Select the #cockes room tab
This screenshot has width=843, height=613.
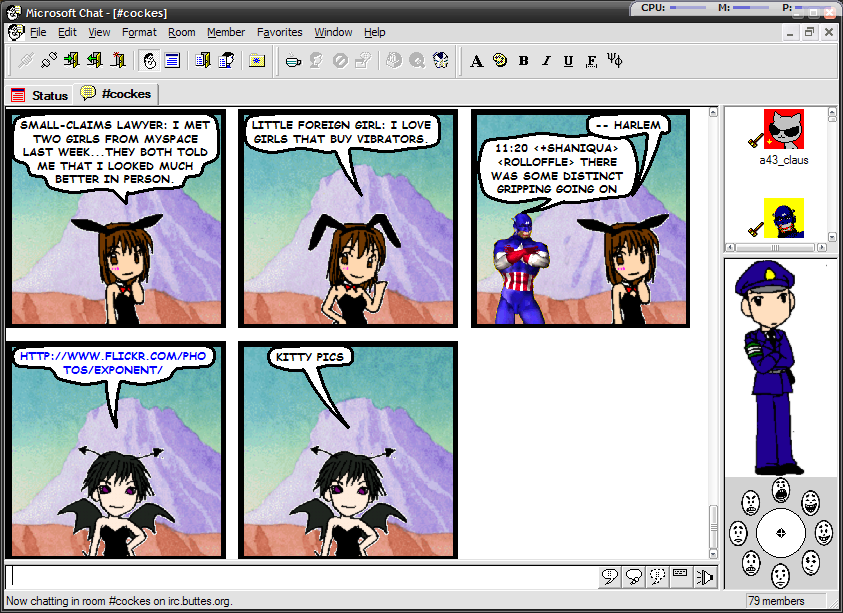coord(116,94)
